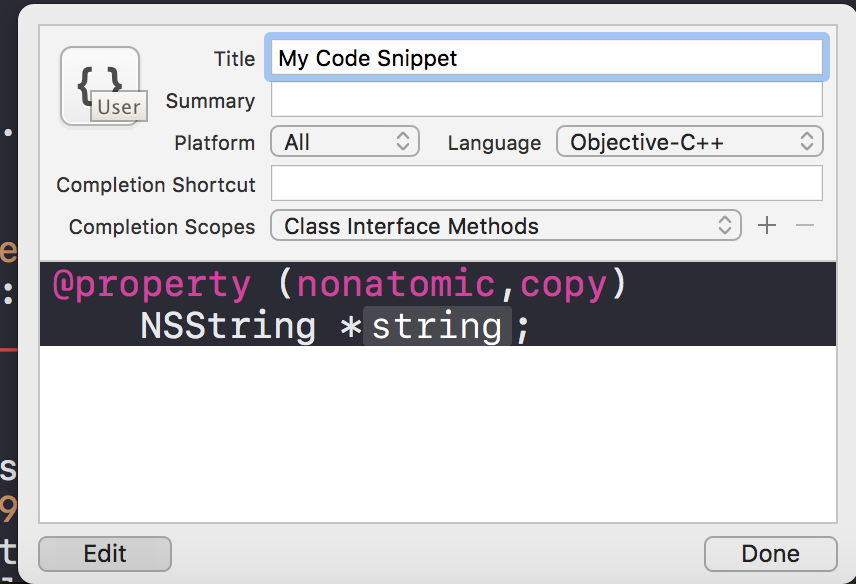
Task: Expand the Class Interface Methods scope dropdown
Action: click(x=505, y=226)
